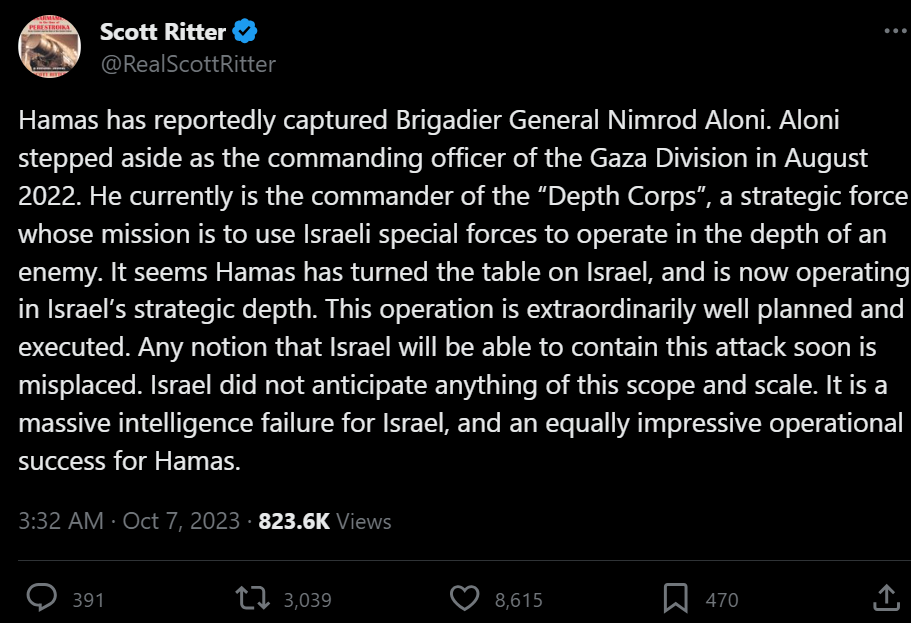Click the reply speech bubble icon
The width and height of the screenshot is (911, 623).
(x=41, y=598)
